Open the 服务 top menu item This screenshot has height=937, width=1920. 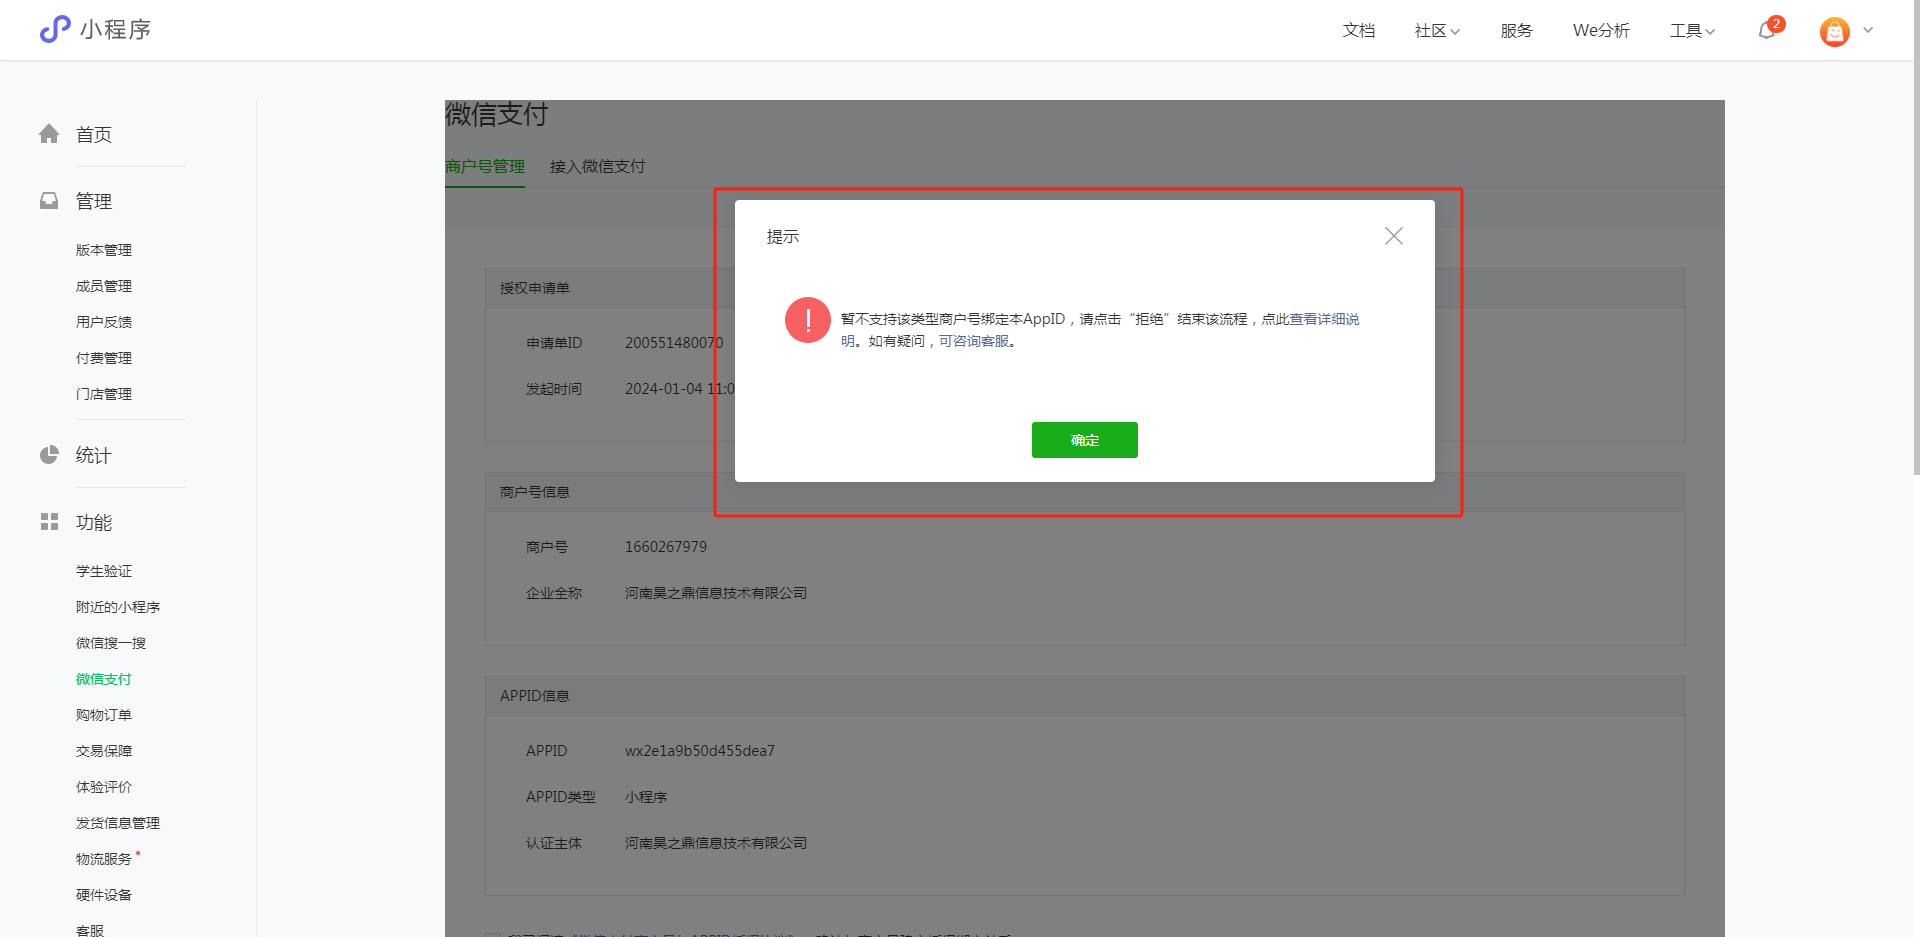1516,31
